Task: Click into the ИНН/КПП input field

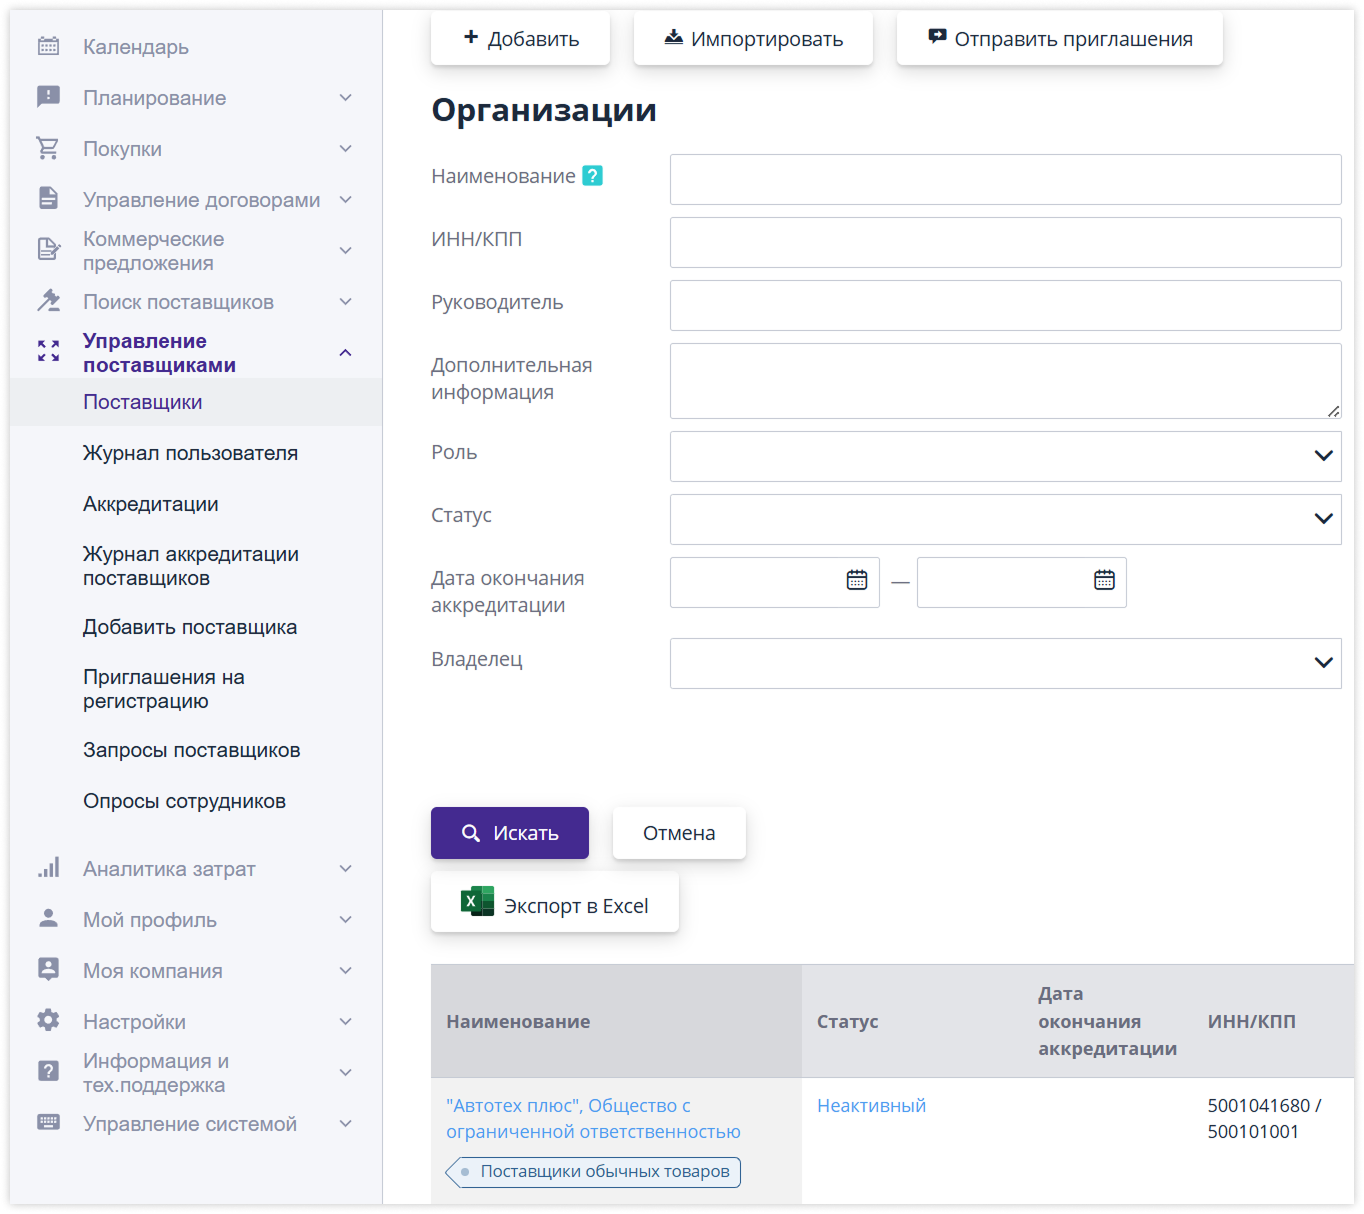Action: [1004, 243]
